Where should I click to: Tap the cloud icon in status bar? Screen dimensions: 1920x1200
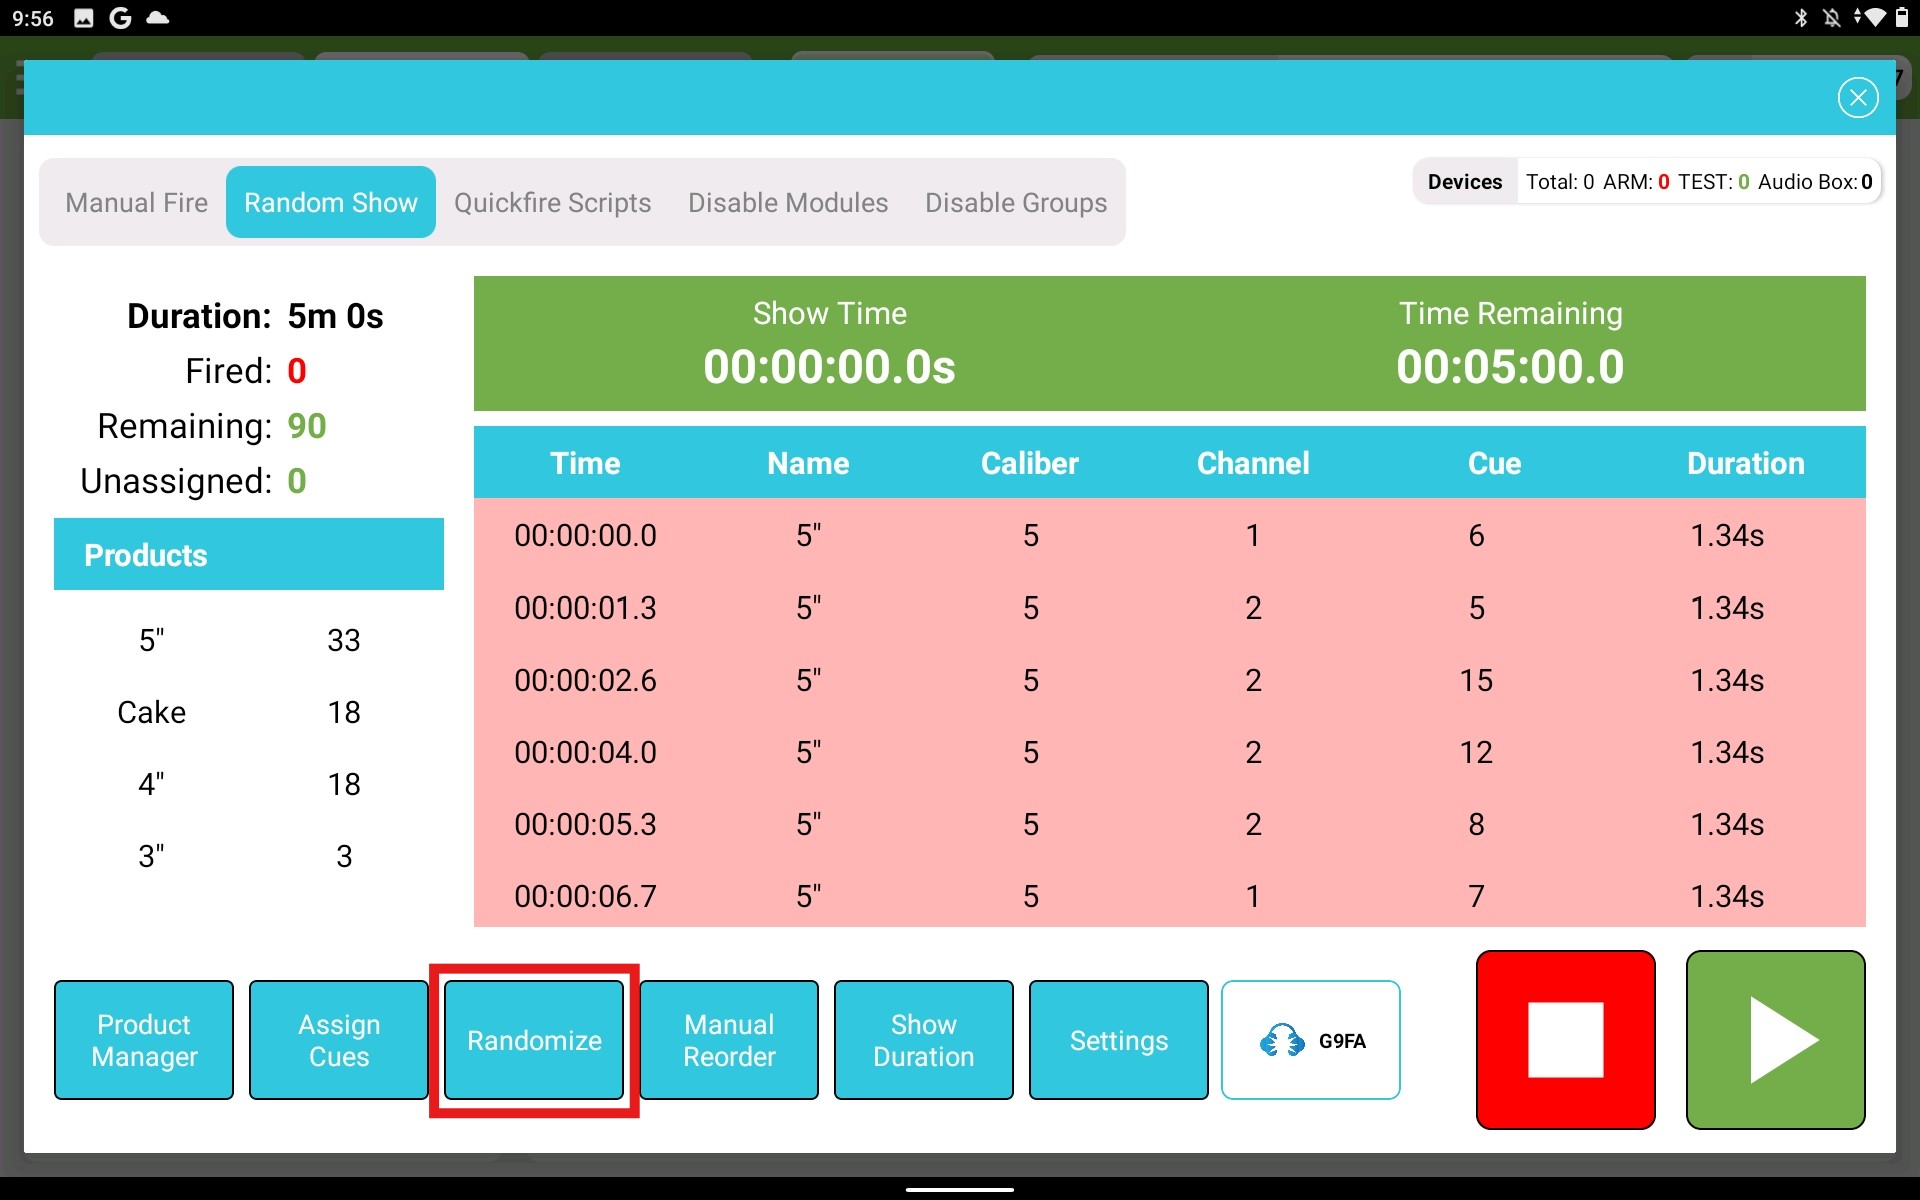158,18
